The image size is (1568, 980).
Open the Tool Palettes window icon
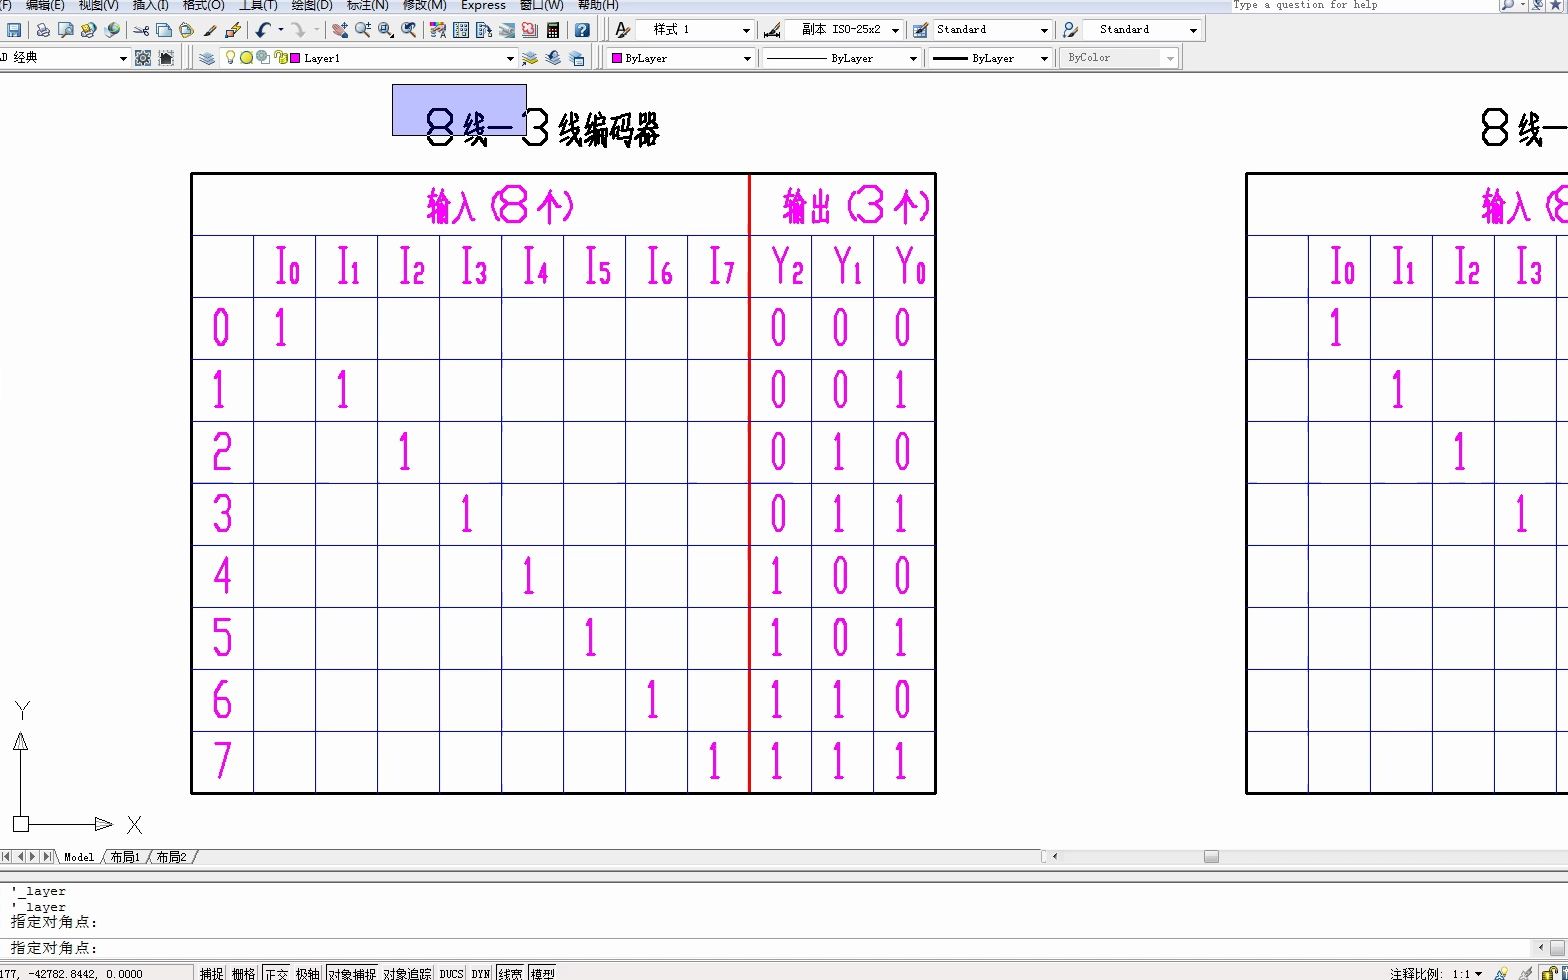point(483,30)
